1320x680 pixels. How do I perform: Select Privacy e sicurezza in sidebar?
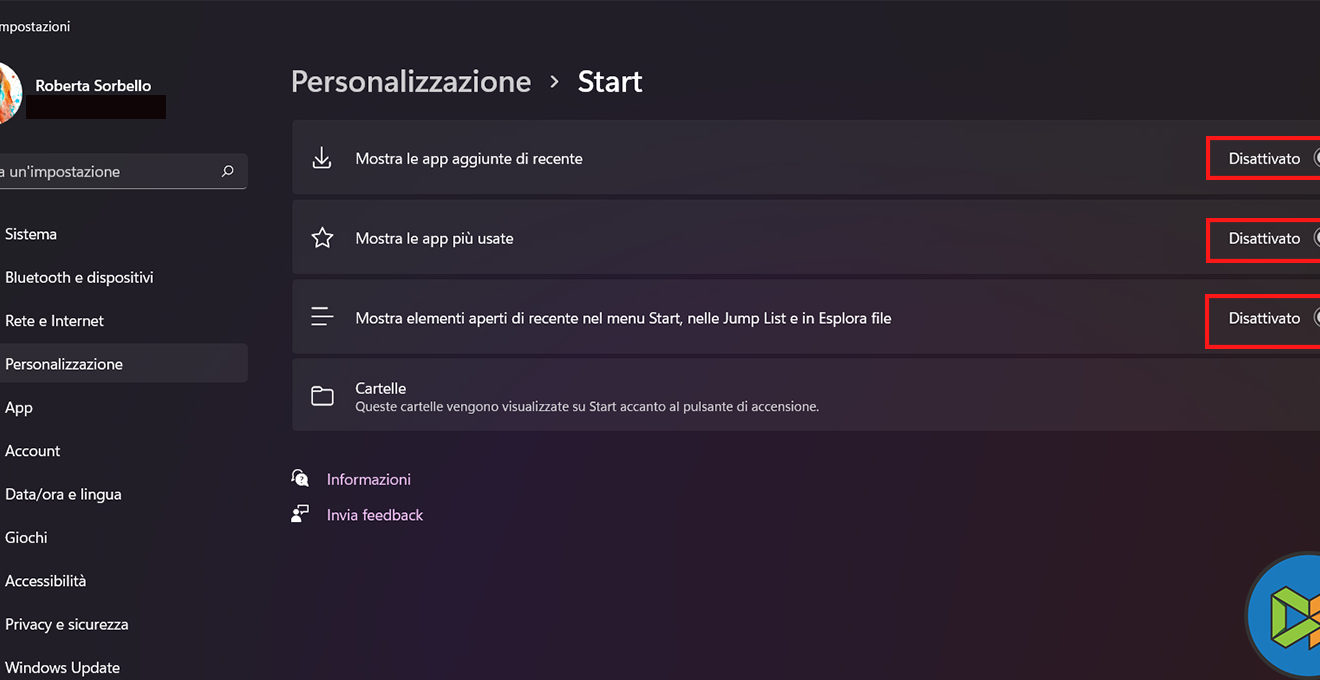coord(67,624)
